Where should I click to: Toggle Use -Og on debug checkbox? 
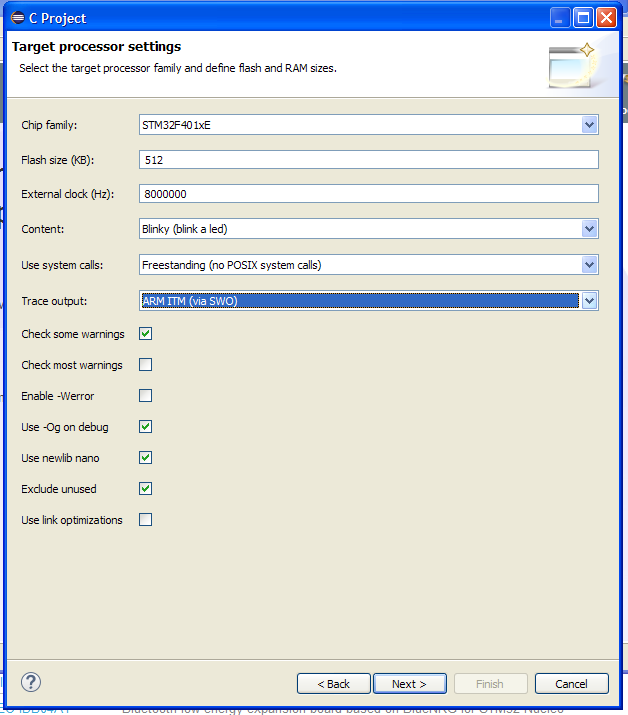point(145,427)
